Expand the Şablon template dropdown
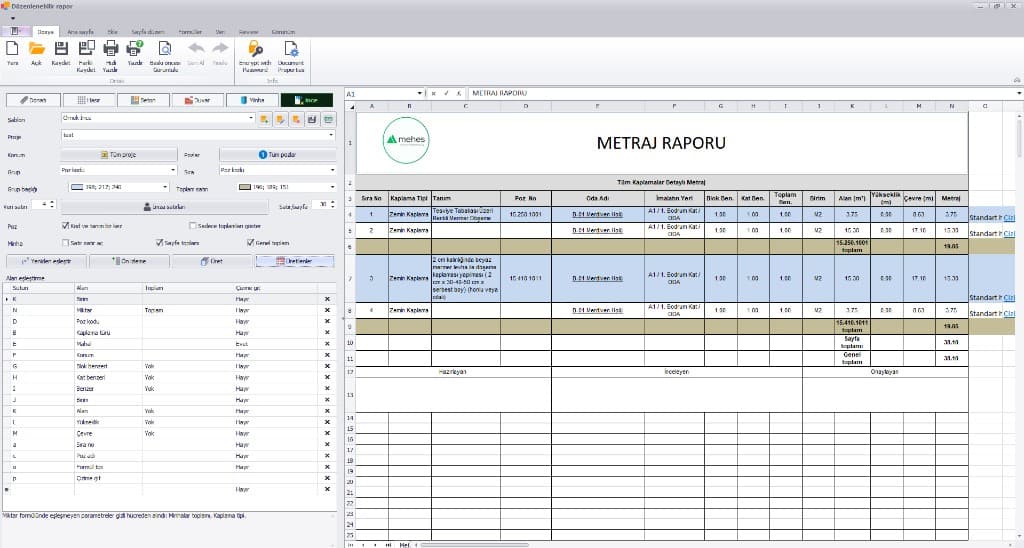The height and width of the screenshot is (548, 1024). point(251,118)
